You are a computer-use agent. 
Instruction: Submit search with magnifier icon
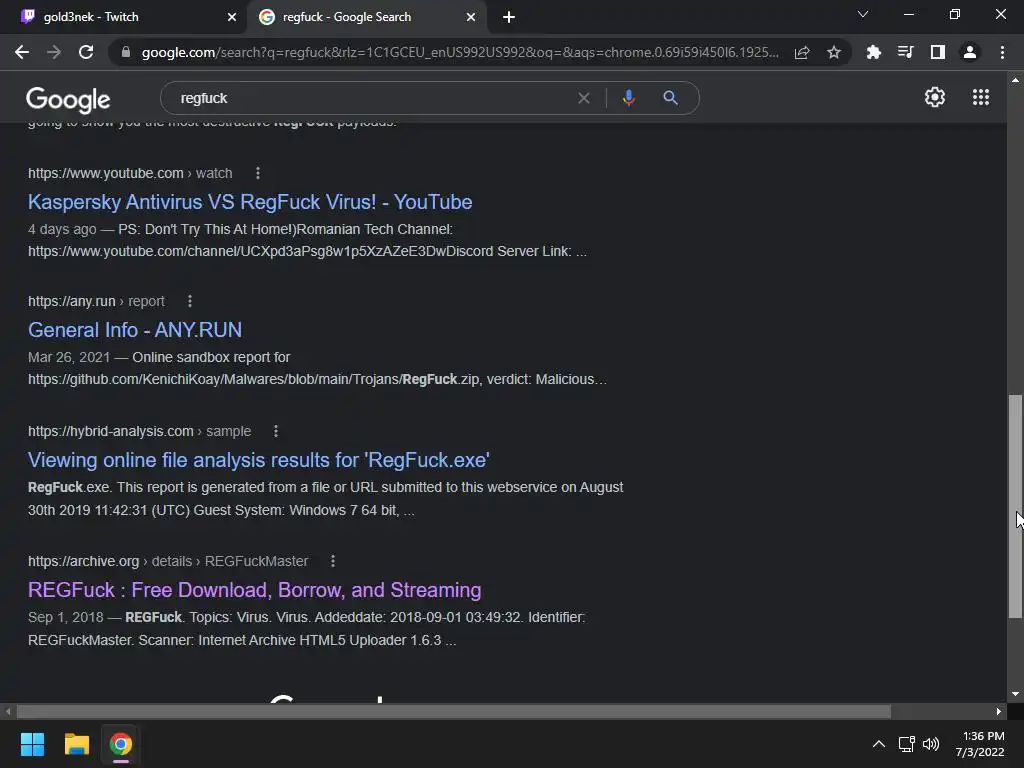tap(670, 98)
